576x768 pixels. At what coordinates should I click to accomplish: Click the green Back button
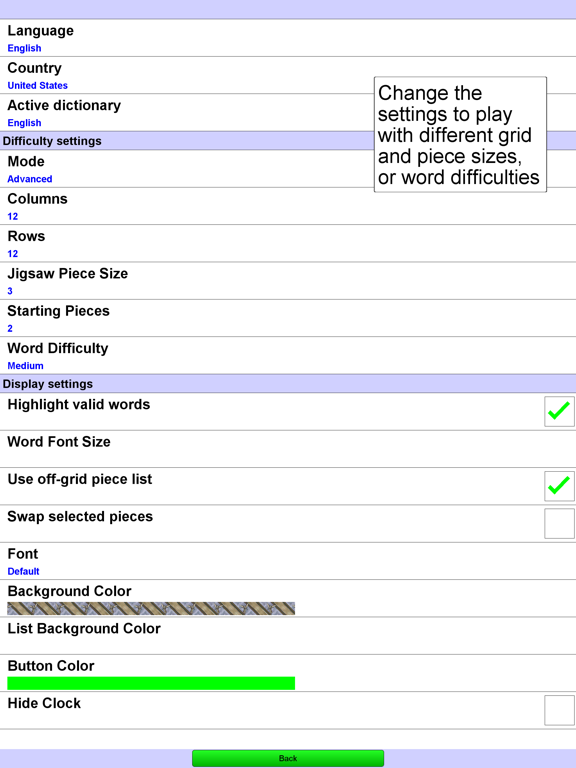pos(288,758)
